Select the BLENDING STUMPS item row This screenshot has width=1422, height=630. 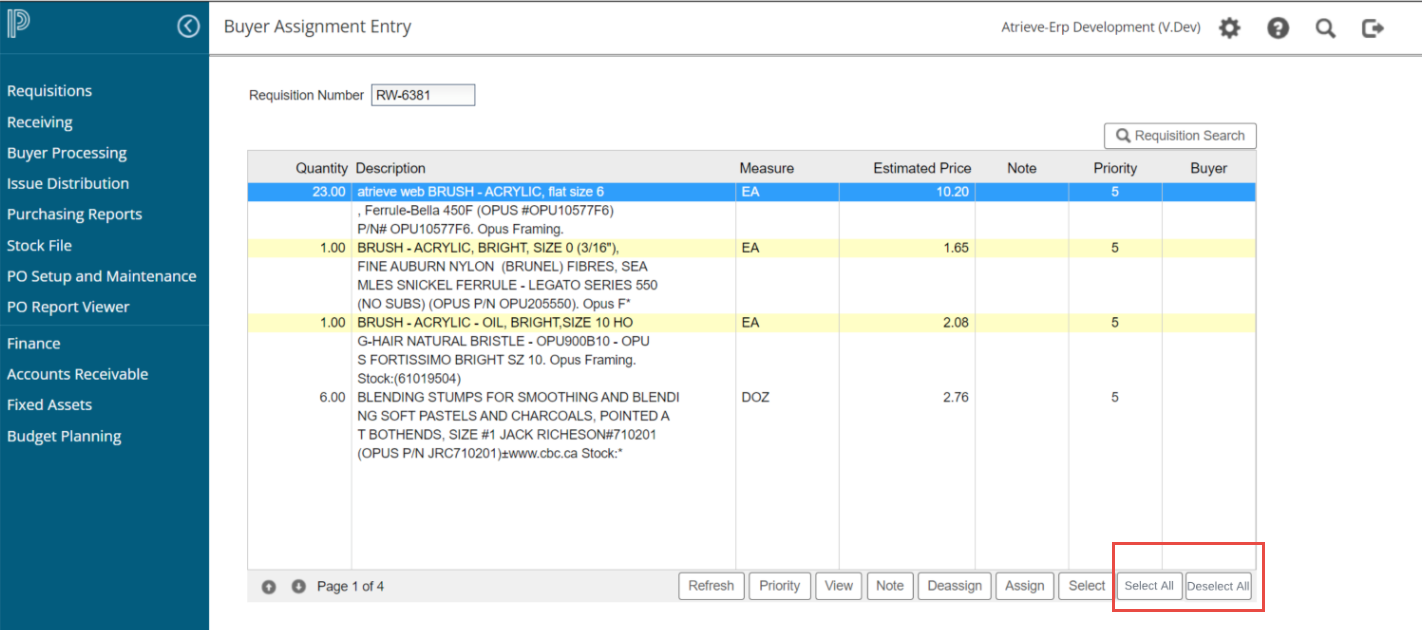(517, 397)
